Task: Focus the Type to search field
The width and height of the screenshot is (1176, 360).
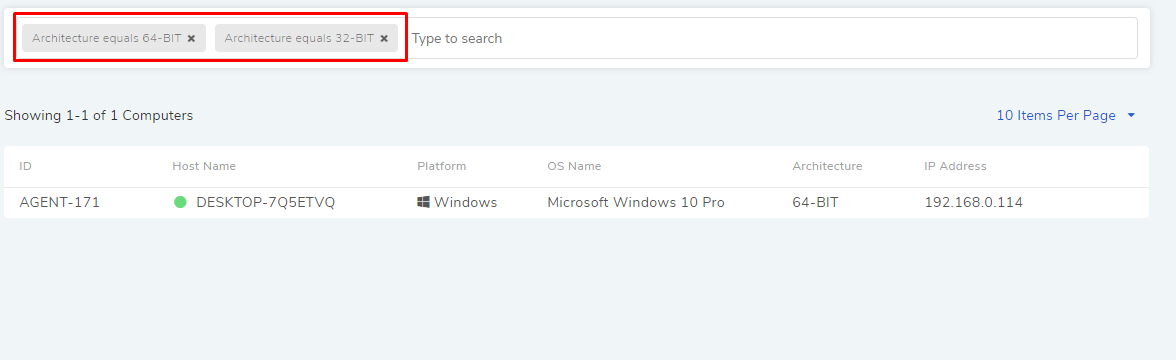Action: (772, 38)
